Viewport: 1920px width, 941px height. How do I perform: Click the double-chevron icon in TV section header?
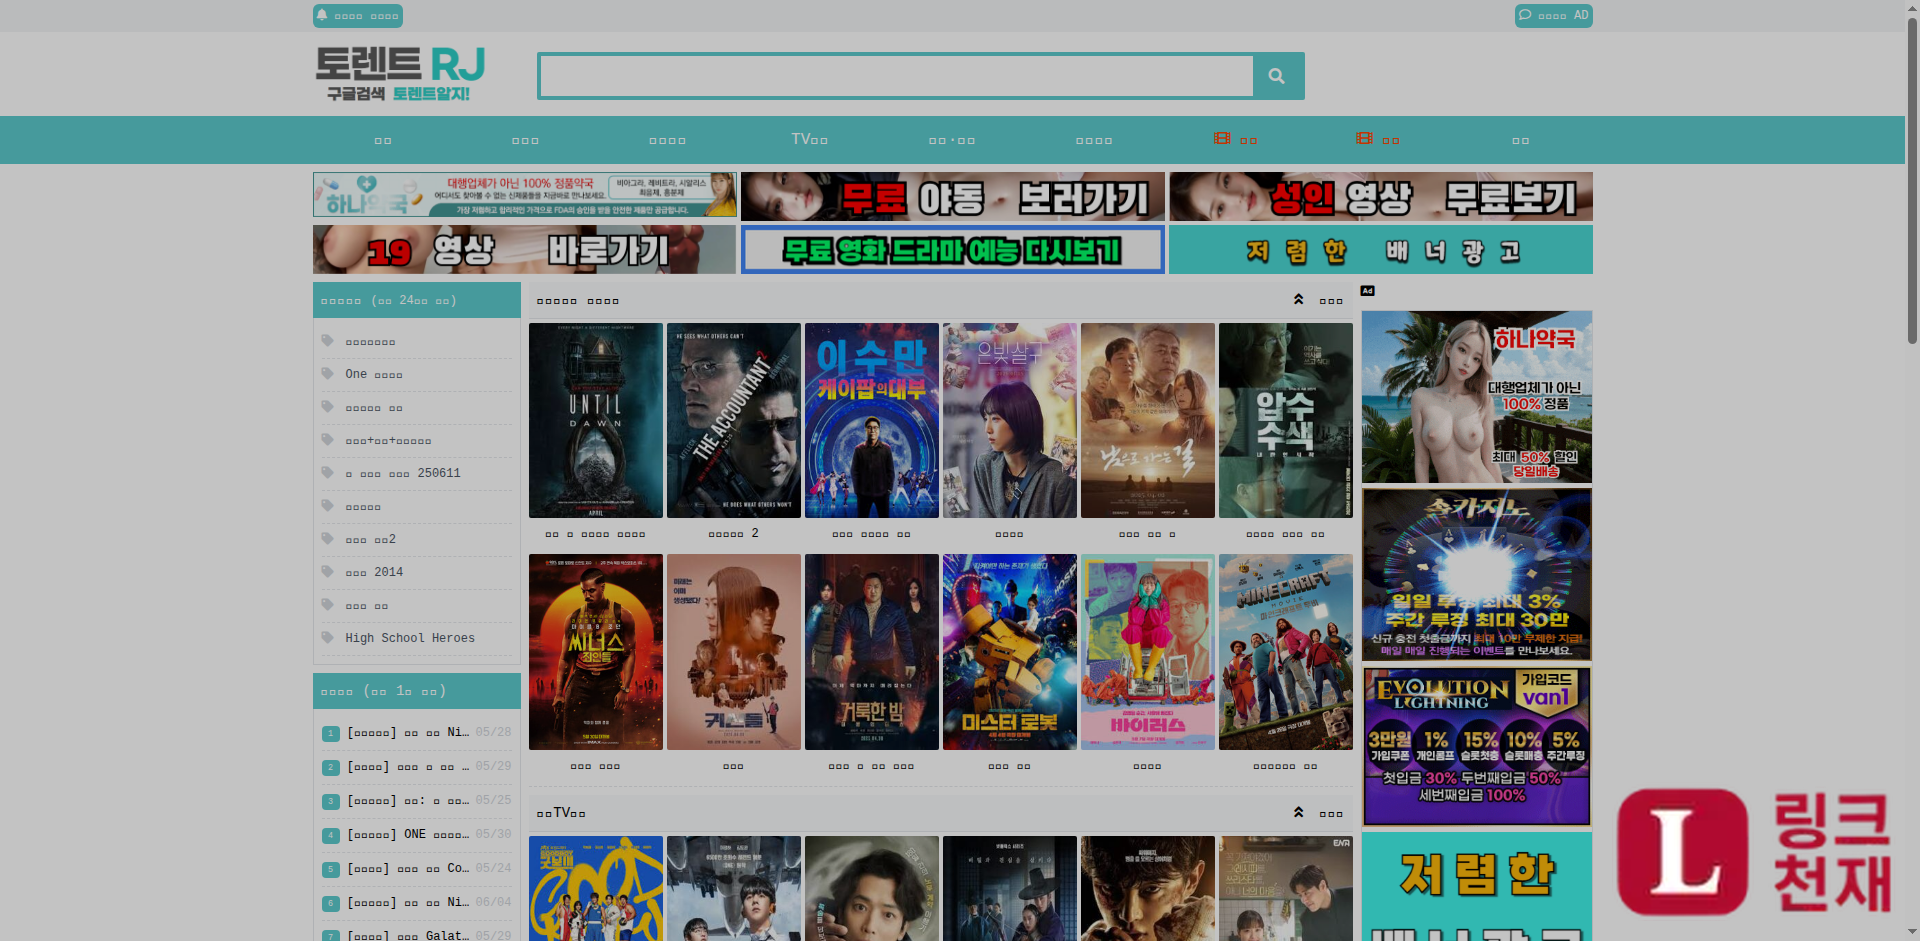[x=1298, y=812]
